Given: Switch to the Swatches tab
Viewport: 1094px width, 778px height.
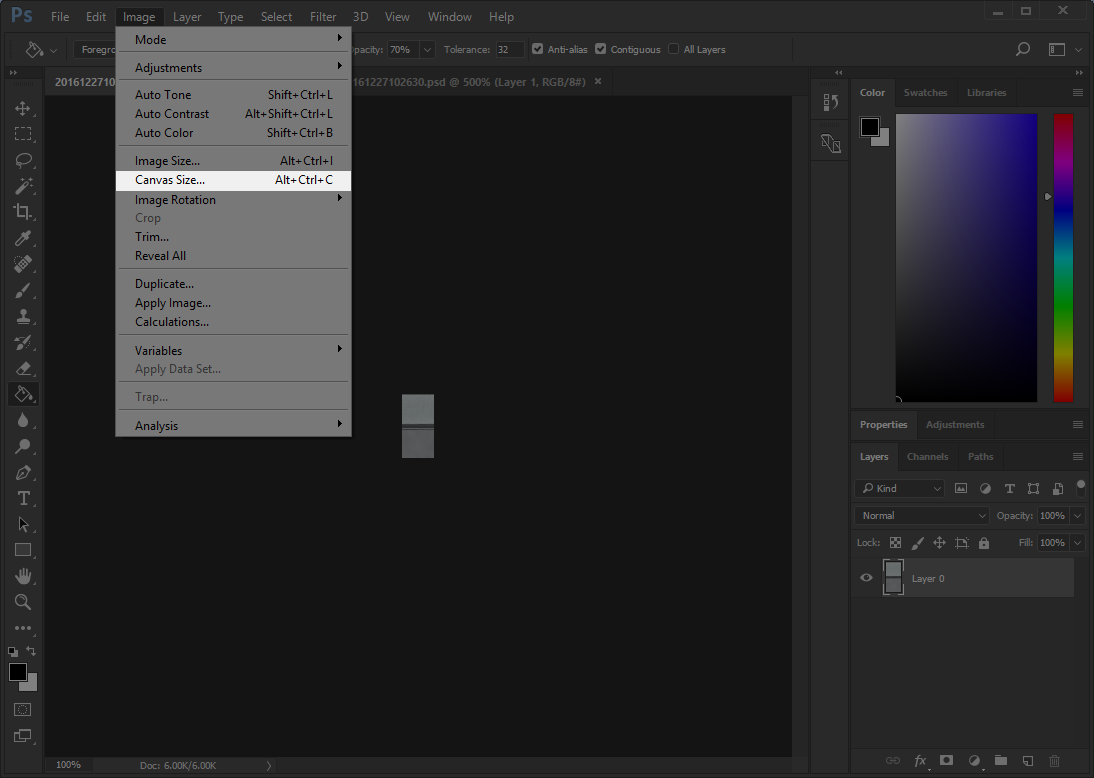Looking at the screenshot, I should [x=925, y=92].
